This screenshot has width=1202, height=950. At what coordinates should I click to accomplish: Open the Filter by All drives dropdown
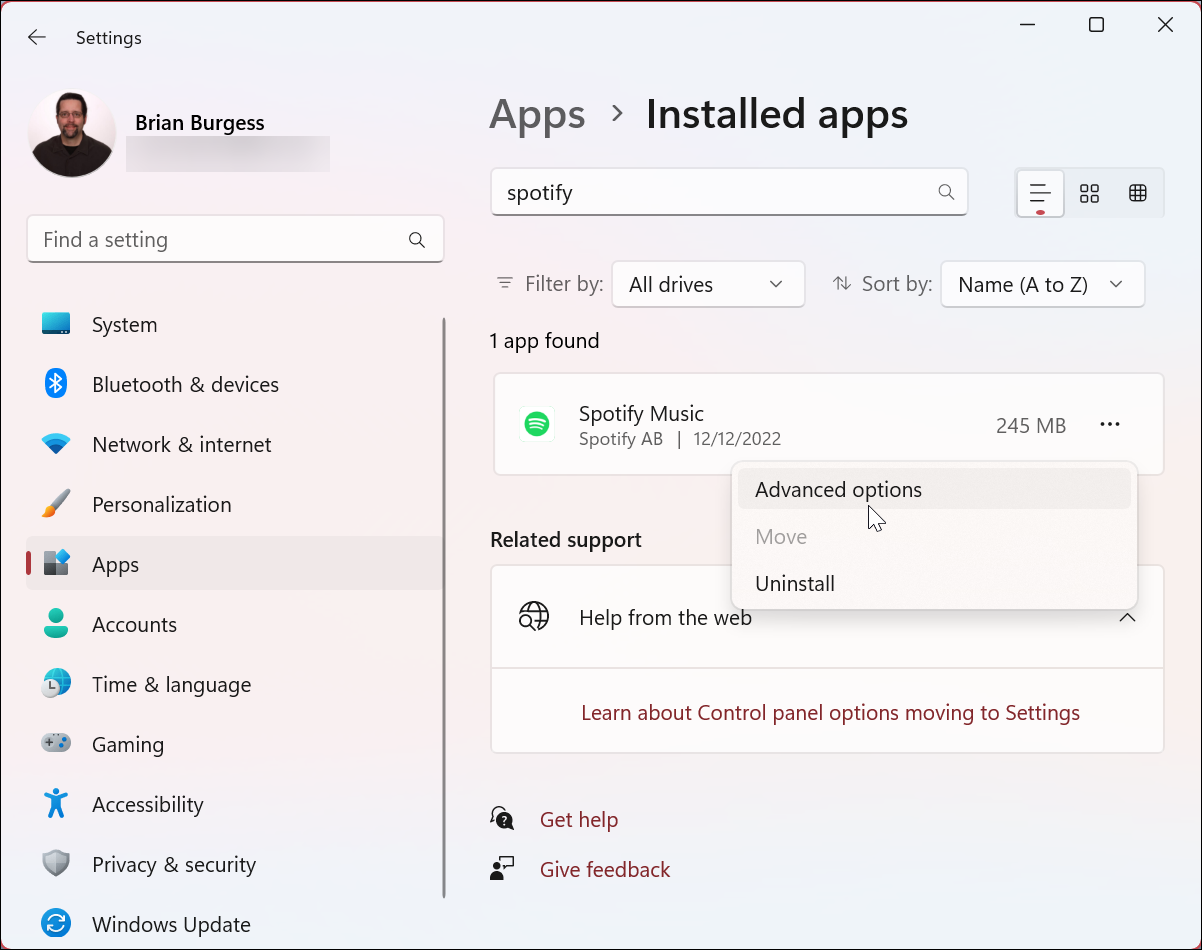tap(708, 284)
